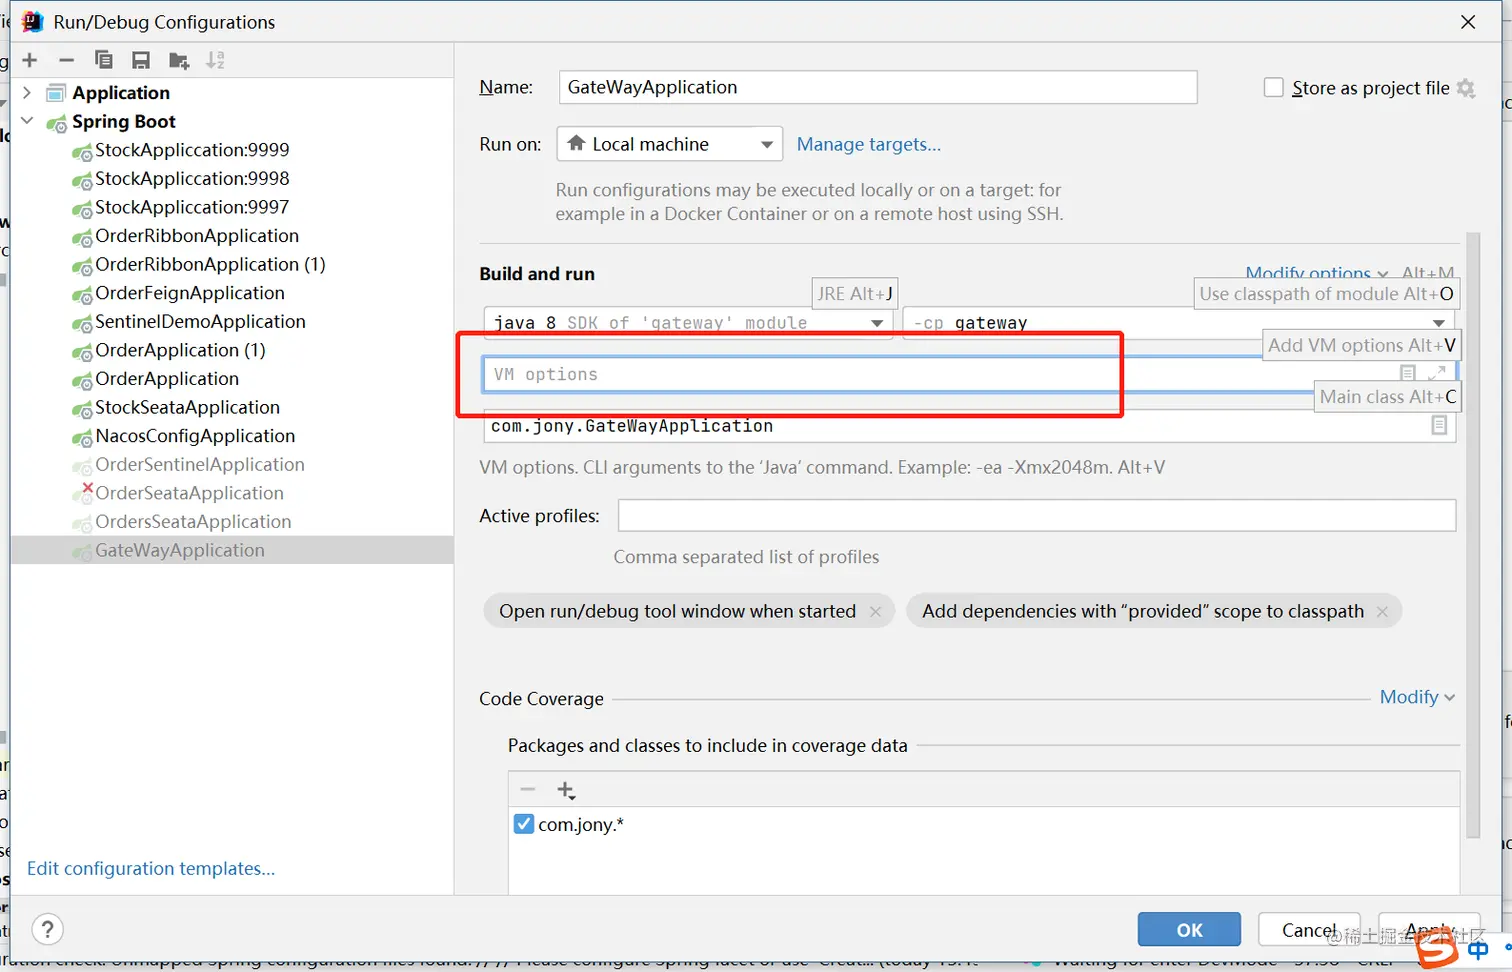Click the Manage targets link
Viewport: 1512px width, 972px height.
(869, 144)
